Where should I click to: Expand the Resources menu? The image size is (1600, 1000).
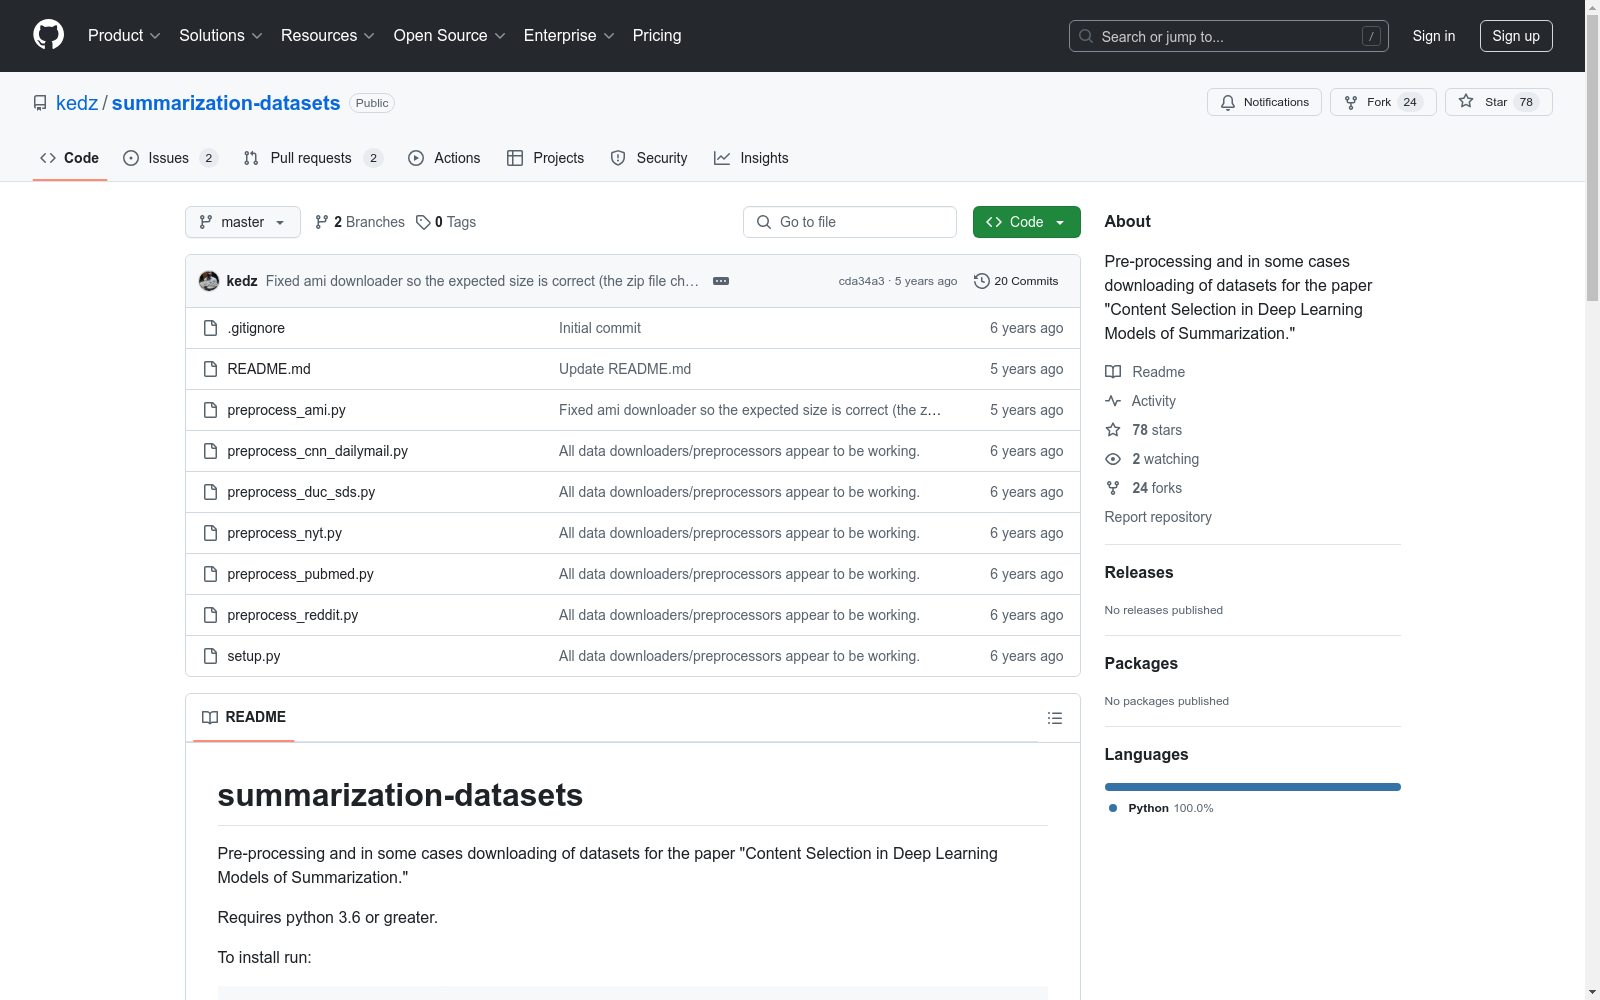pos(328,35)
